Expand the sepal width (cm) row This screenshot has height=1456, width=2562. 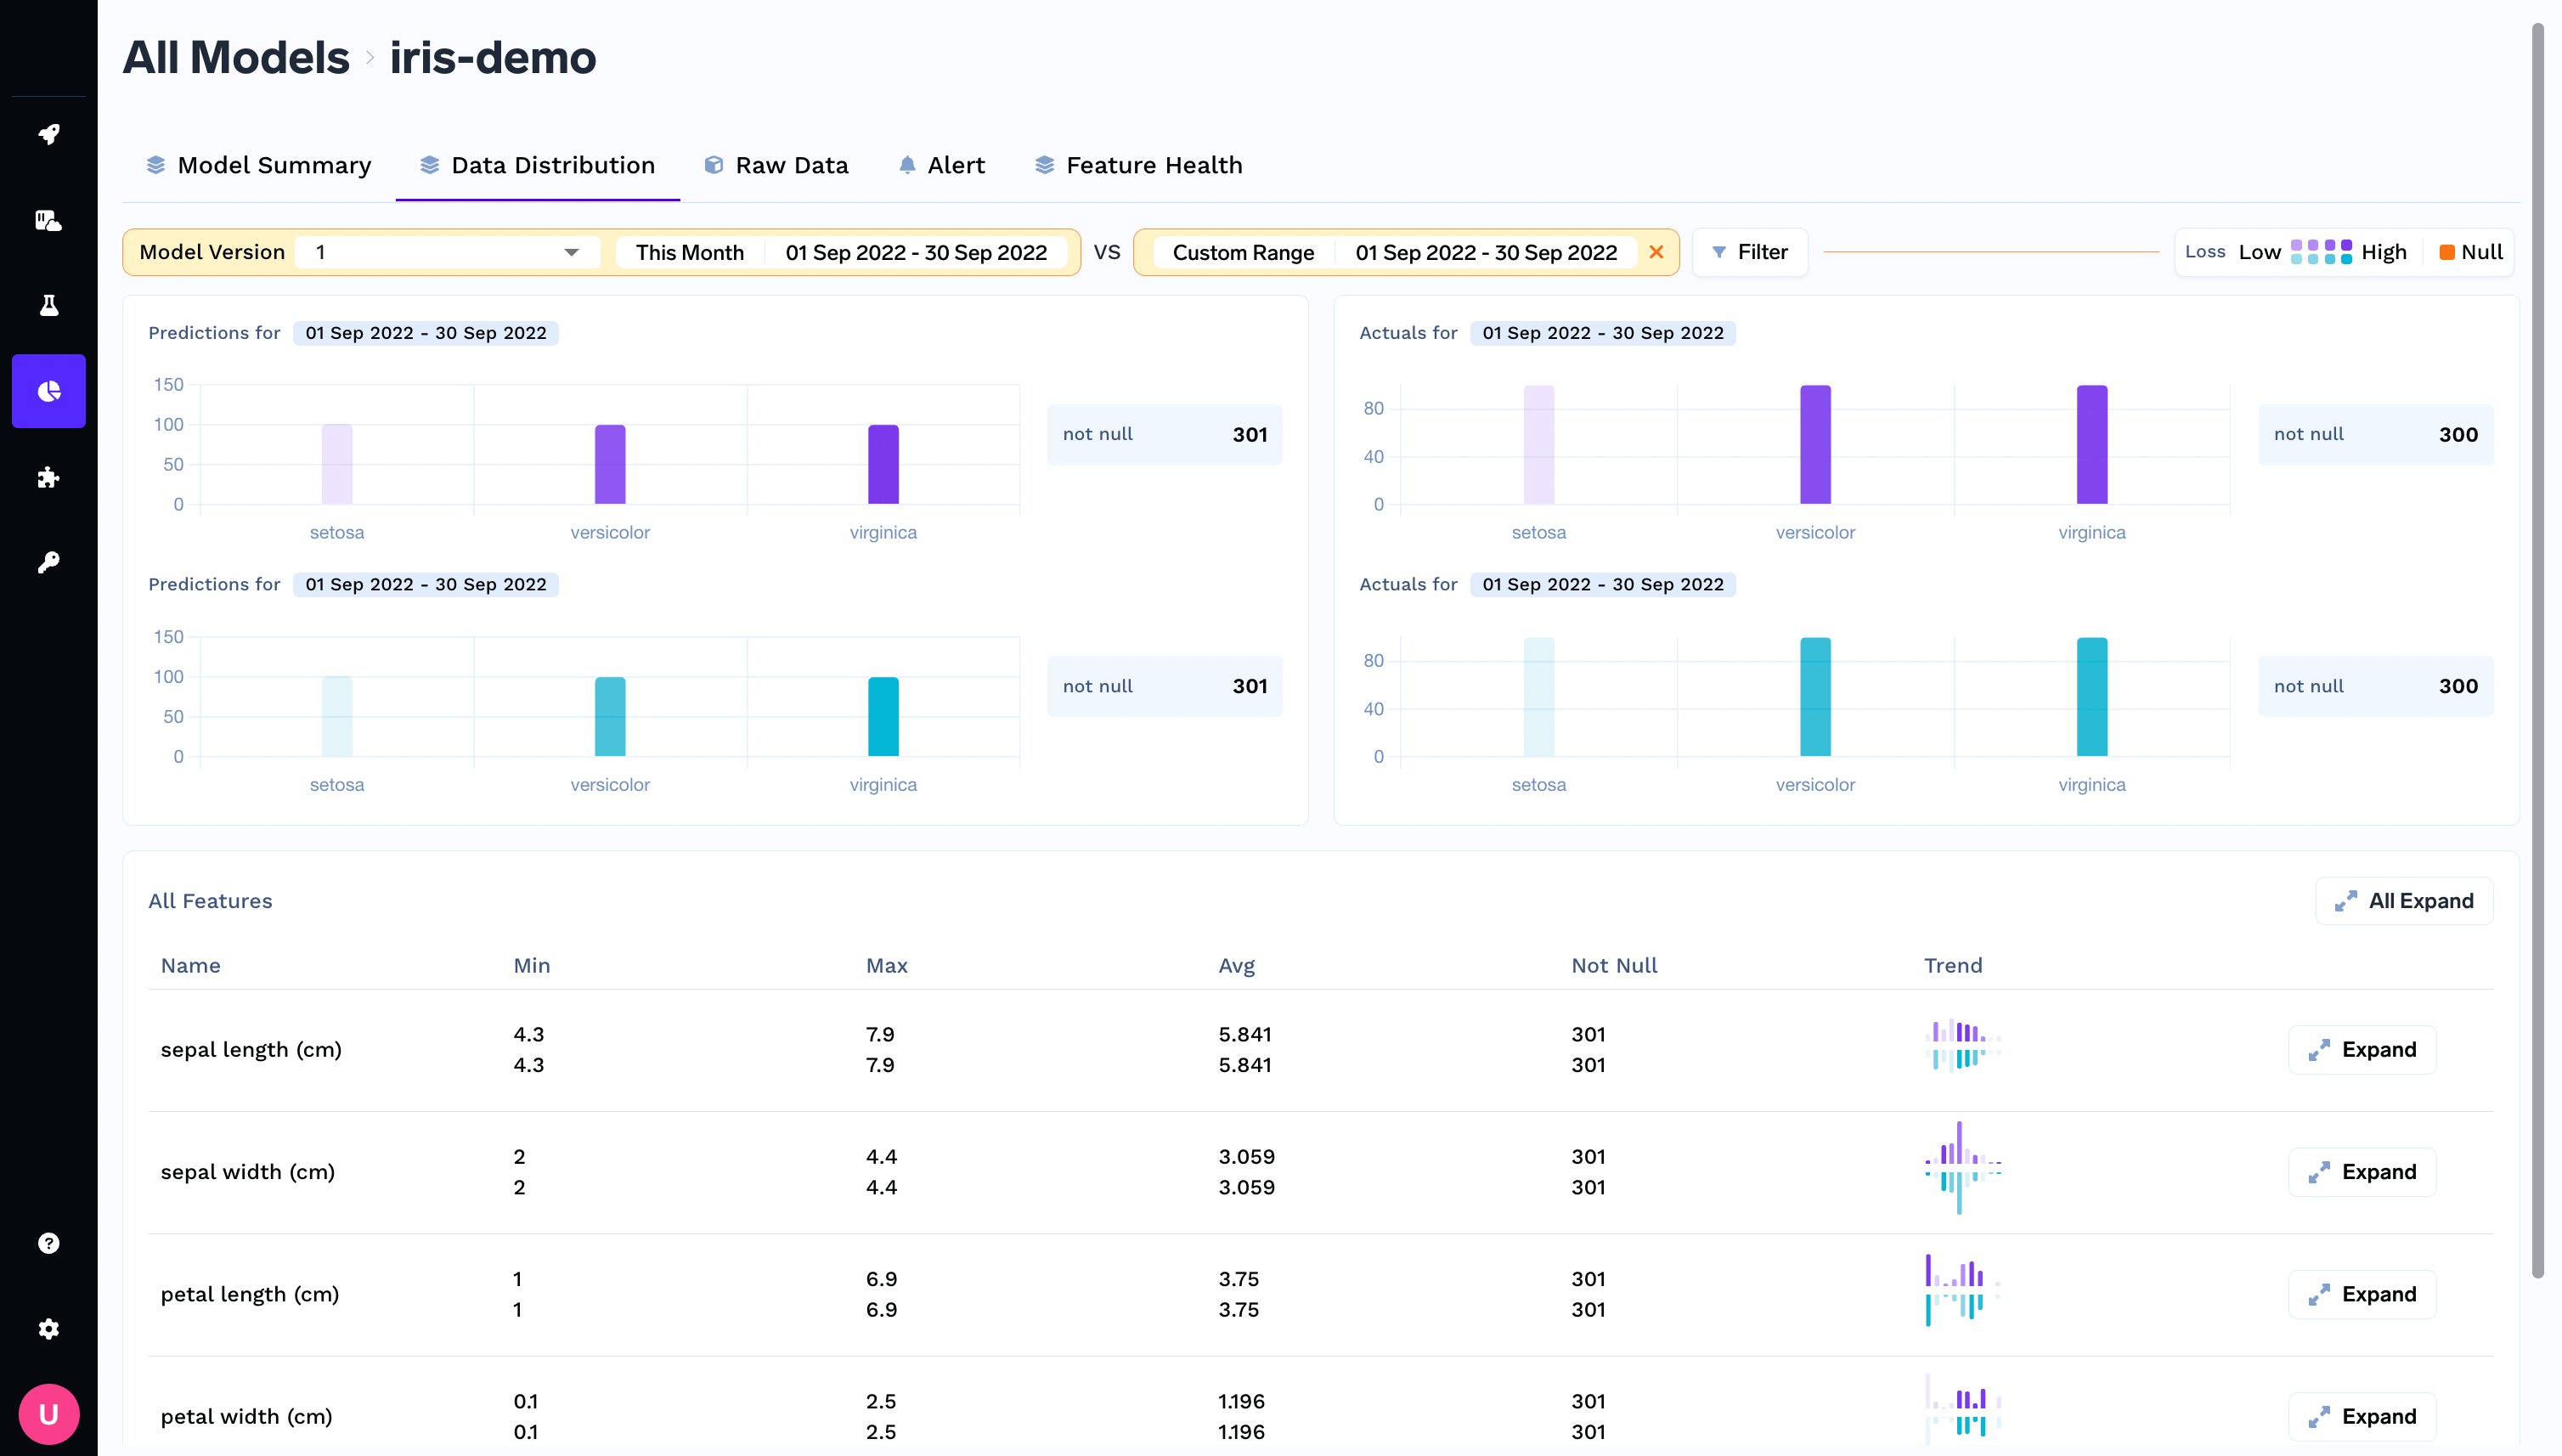pos(2362,1172)
